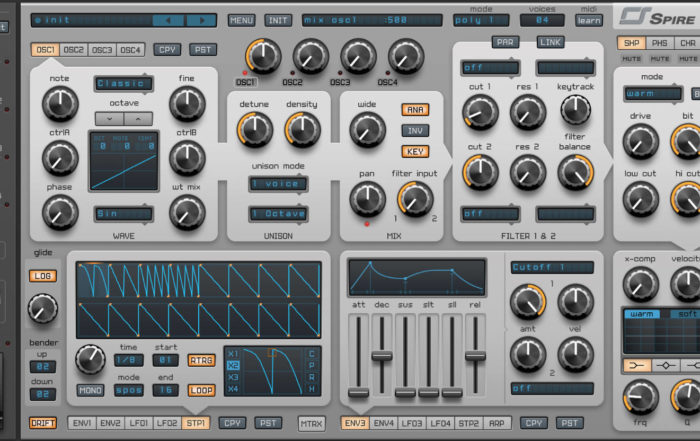700x441 pixels.
Task: Select the previous preset arrow
Action: click(168, 20)
